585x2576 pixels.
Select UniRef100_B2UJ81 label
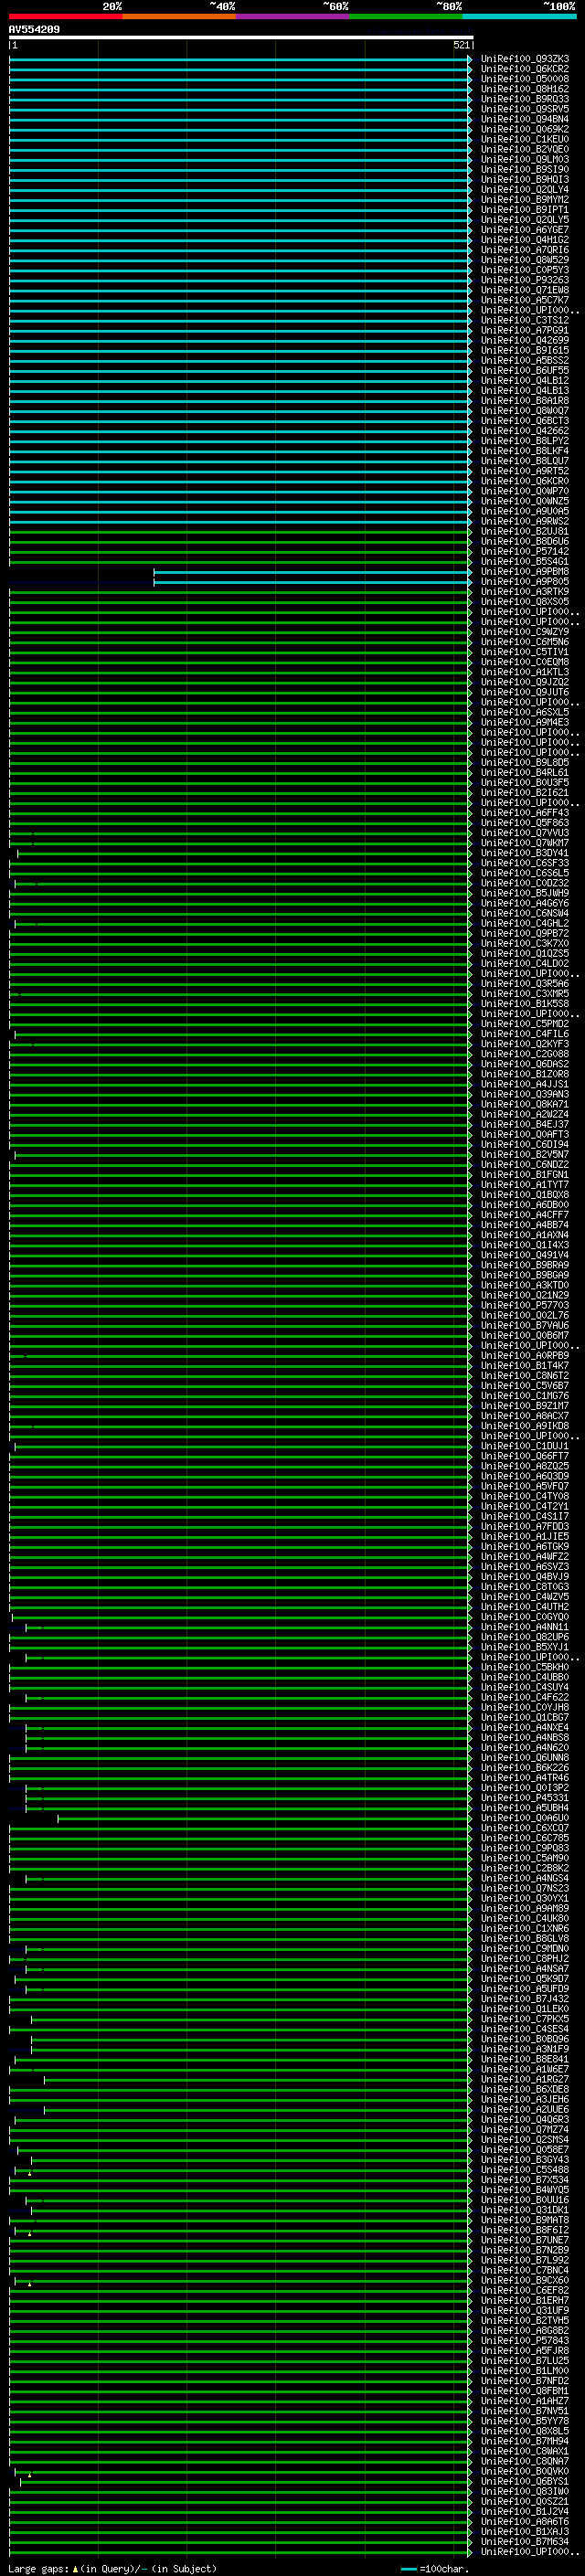(525, 532)
